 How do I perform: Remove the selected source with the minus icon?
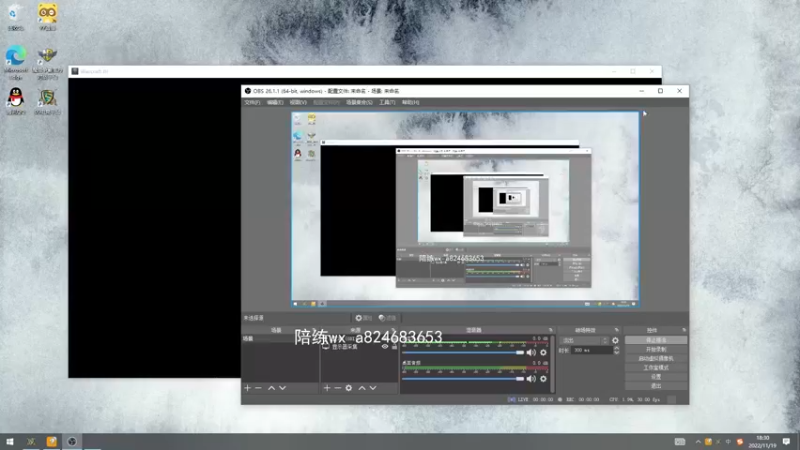pyautogui.click(x=338, y=388)
